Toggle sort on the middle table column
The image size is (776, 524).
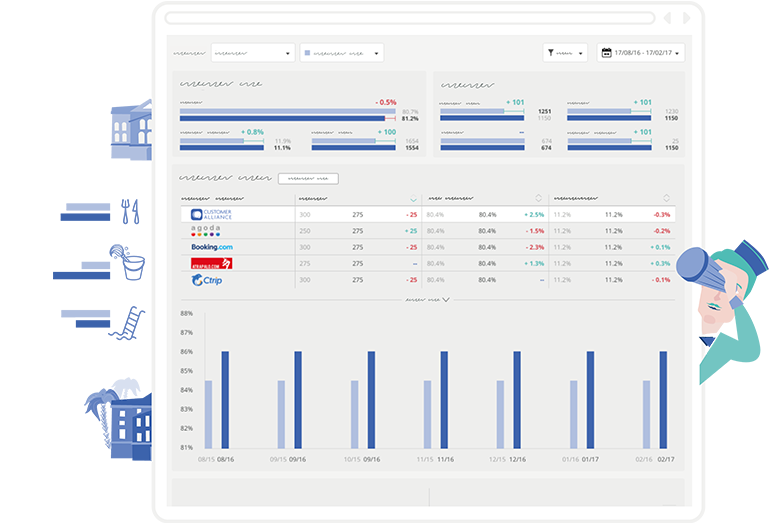(x=538, y=198)
